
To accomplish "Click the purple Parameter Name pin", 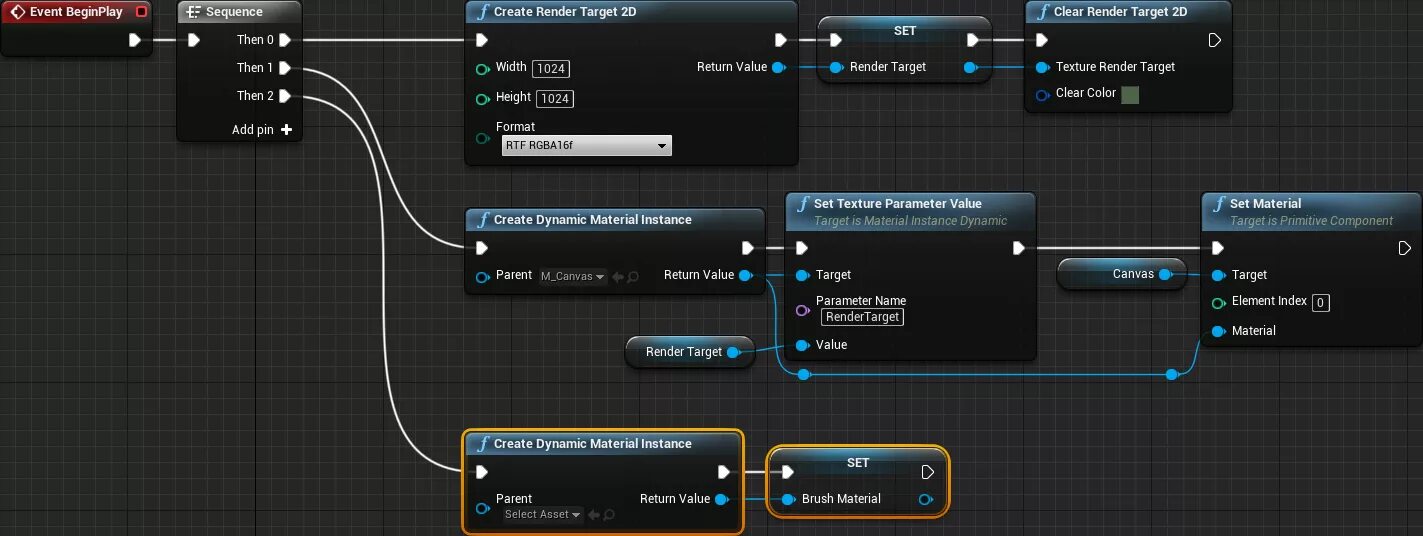I will pyautogui.click(x=802, y=311).
